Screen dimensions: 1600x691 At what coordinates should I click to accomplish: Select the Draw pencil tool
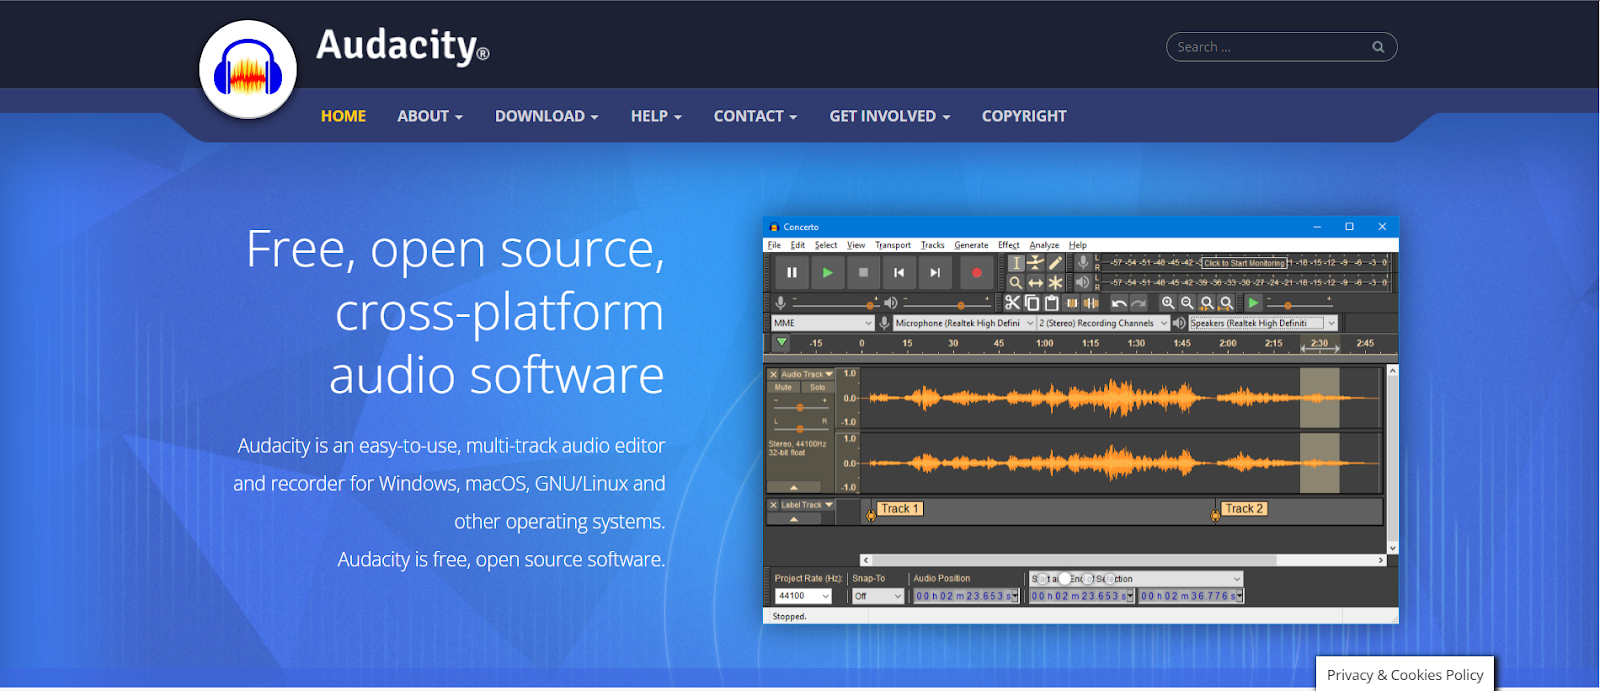(1055, 263)
